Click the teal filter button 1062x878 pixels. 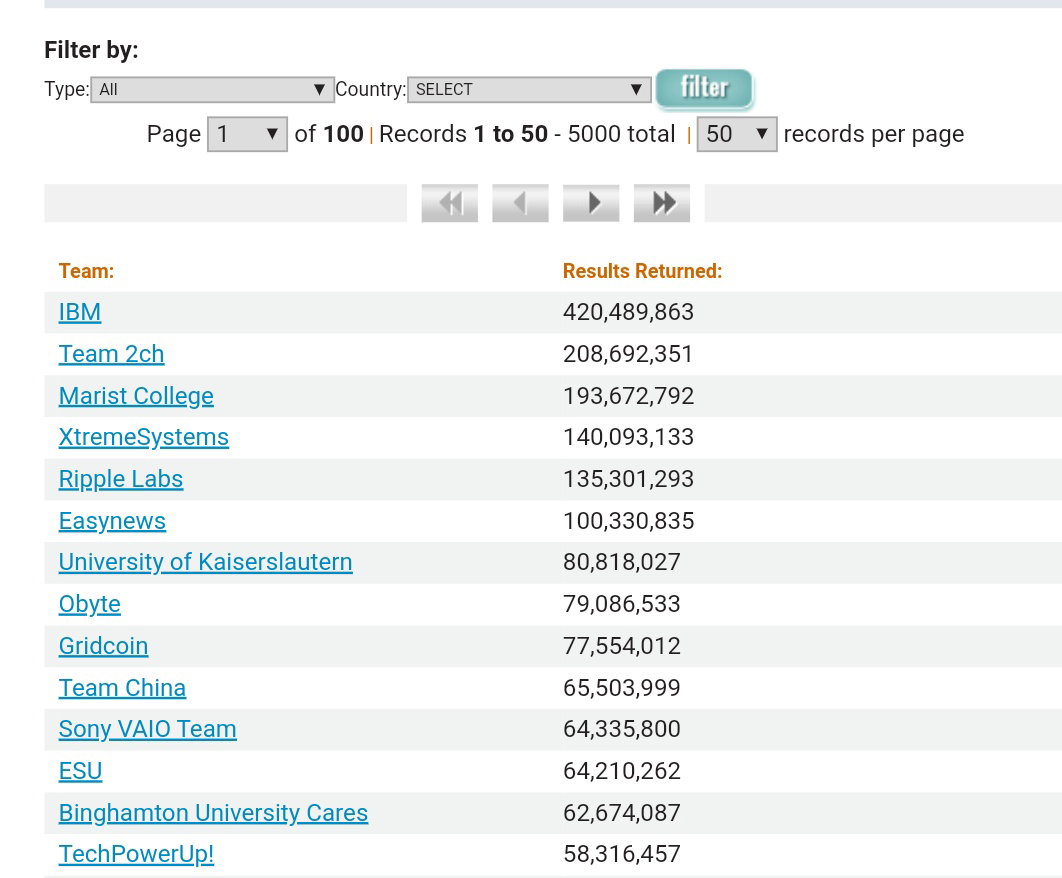click(704, 89)
